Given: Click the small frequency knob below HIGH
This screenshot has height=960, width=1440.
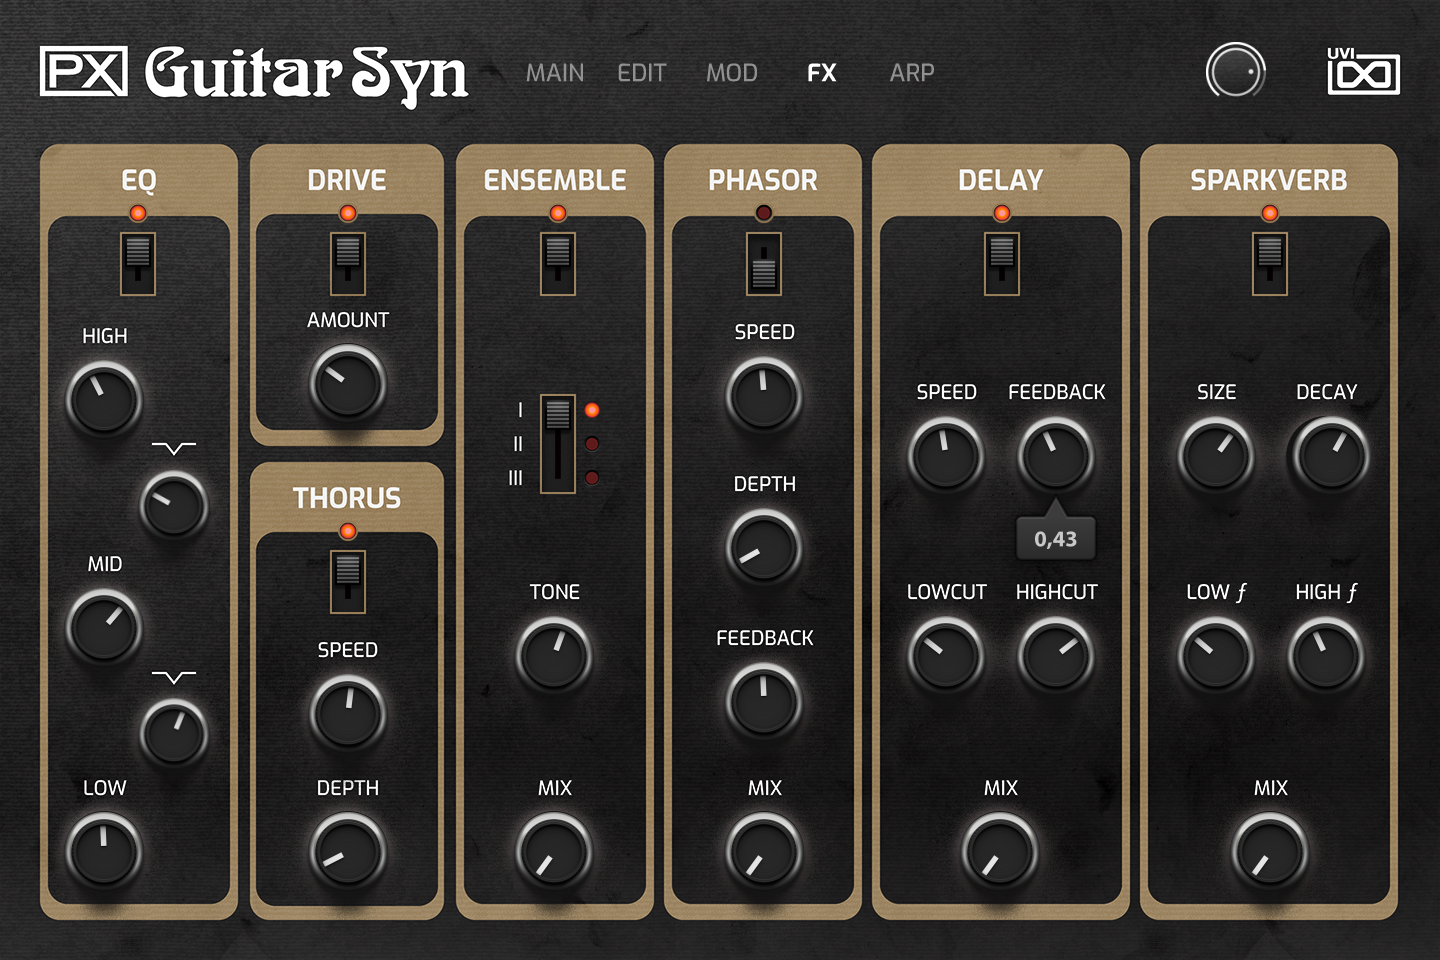Looking at the screenshot, I should (174, 505).
